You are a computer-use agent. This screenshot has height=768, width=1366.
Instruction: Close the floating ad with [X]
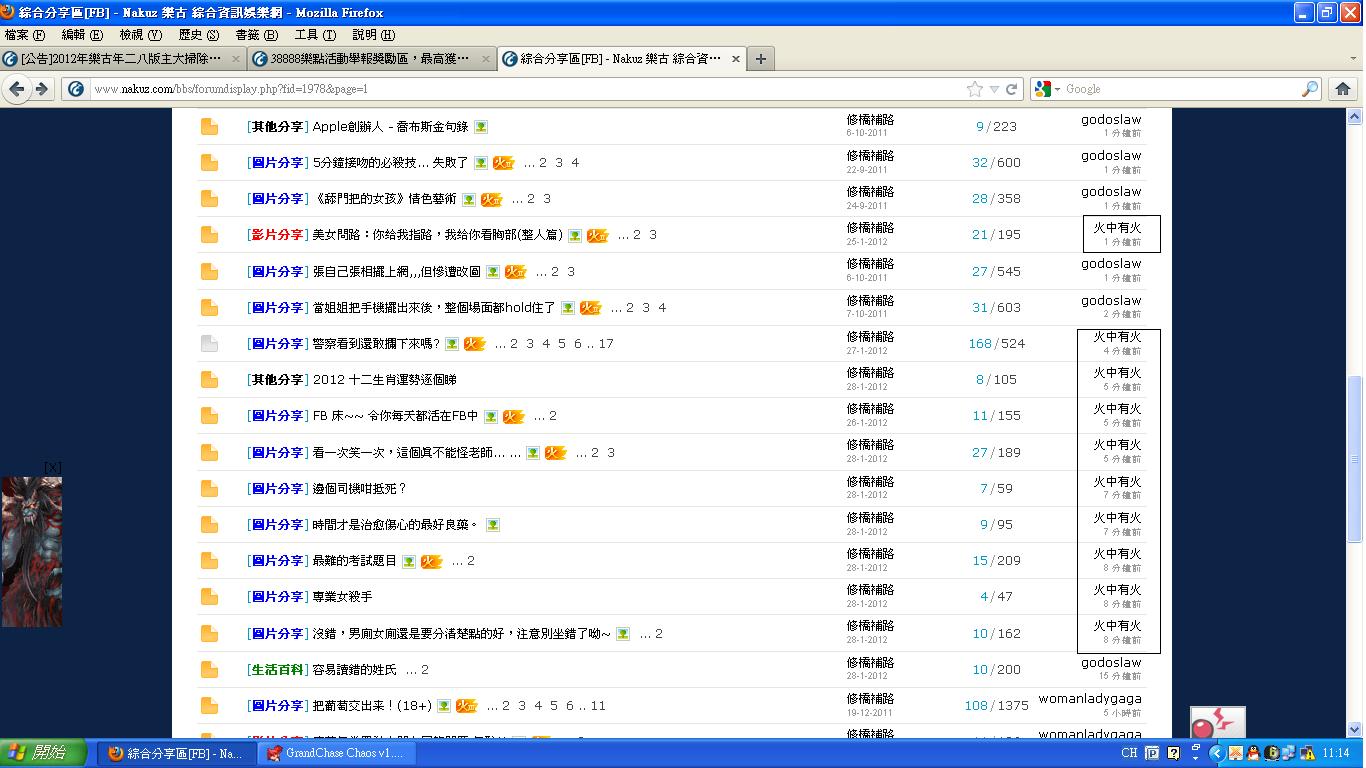click(53, 468)
